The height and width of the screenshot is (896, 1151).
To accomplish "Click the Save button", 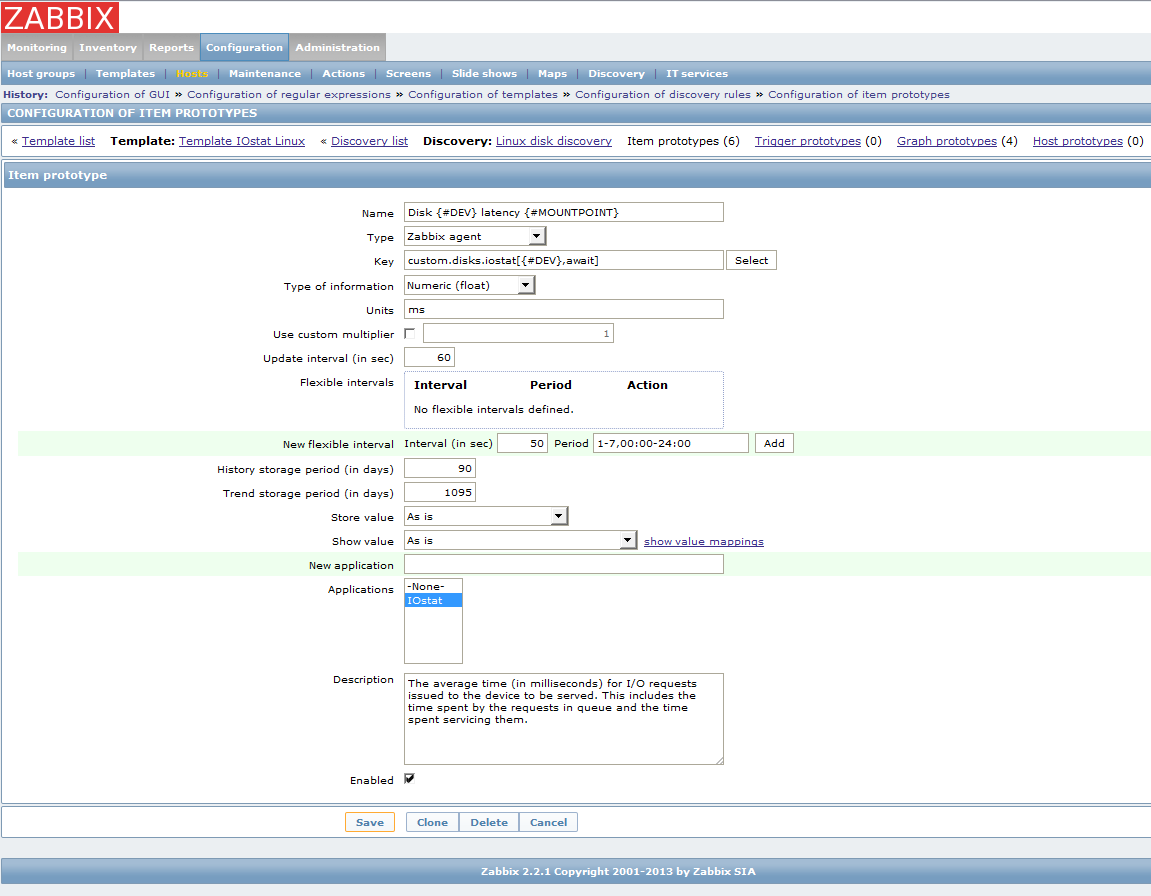I will tap(369, 822).
